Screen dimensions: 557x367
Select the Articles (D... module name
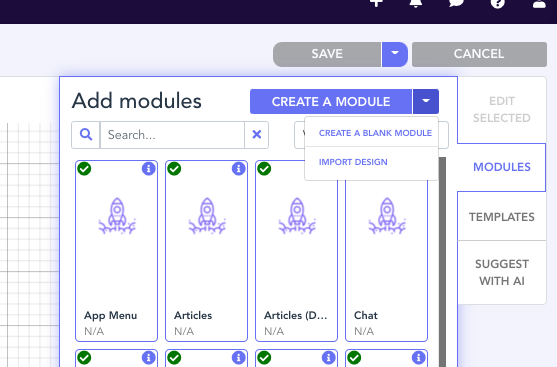[296, 315]
